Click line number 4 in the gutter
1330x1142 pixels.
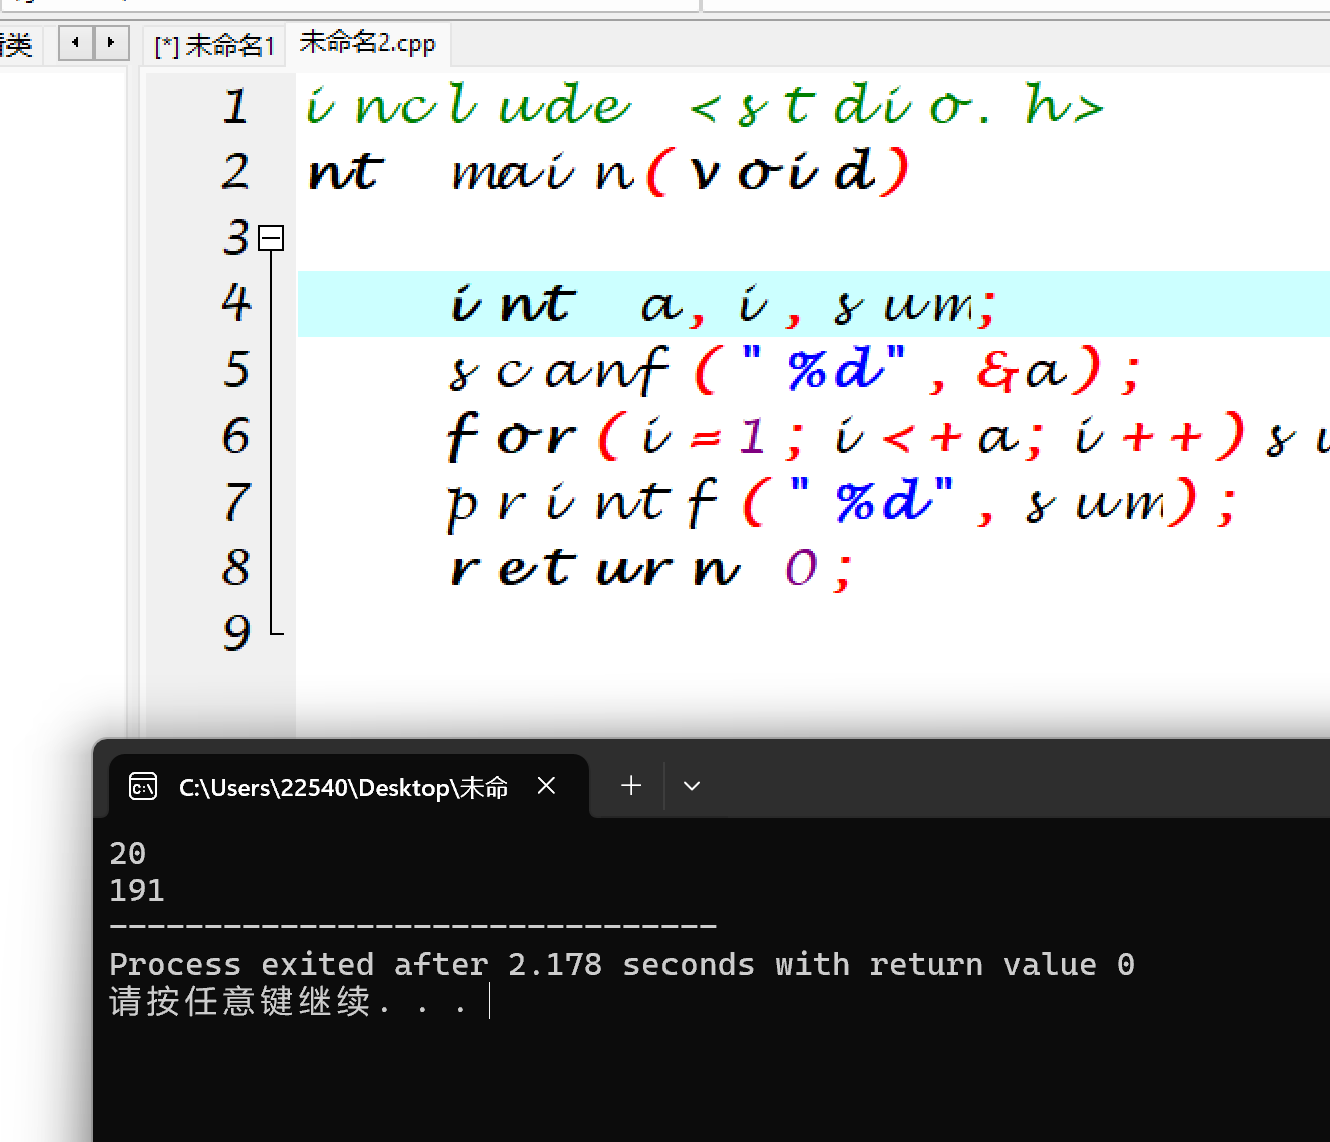(236, 302)
